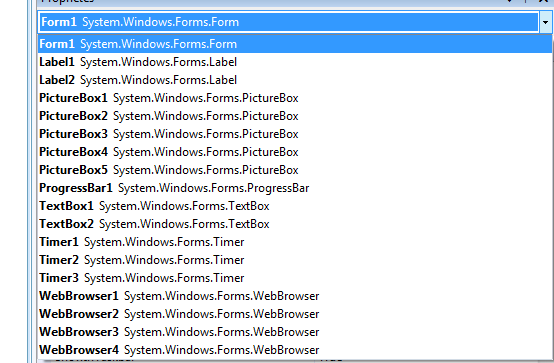Click WebBrowser3 in the list
The width and height of the screenshot is (554, 363).
point(295,332)
